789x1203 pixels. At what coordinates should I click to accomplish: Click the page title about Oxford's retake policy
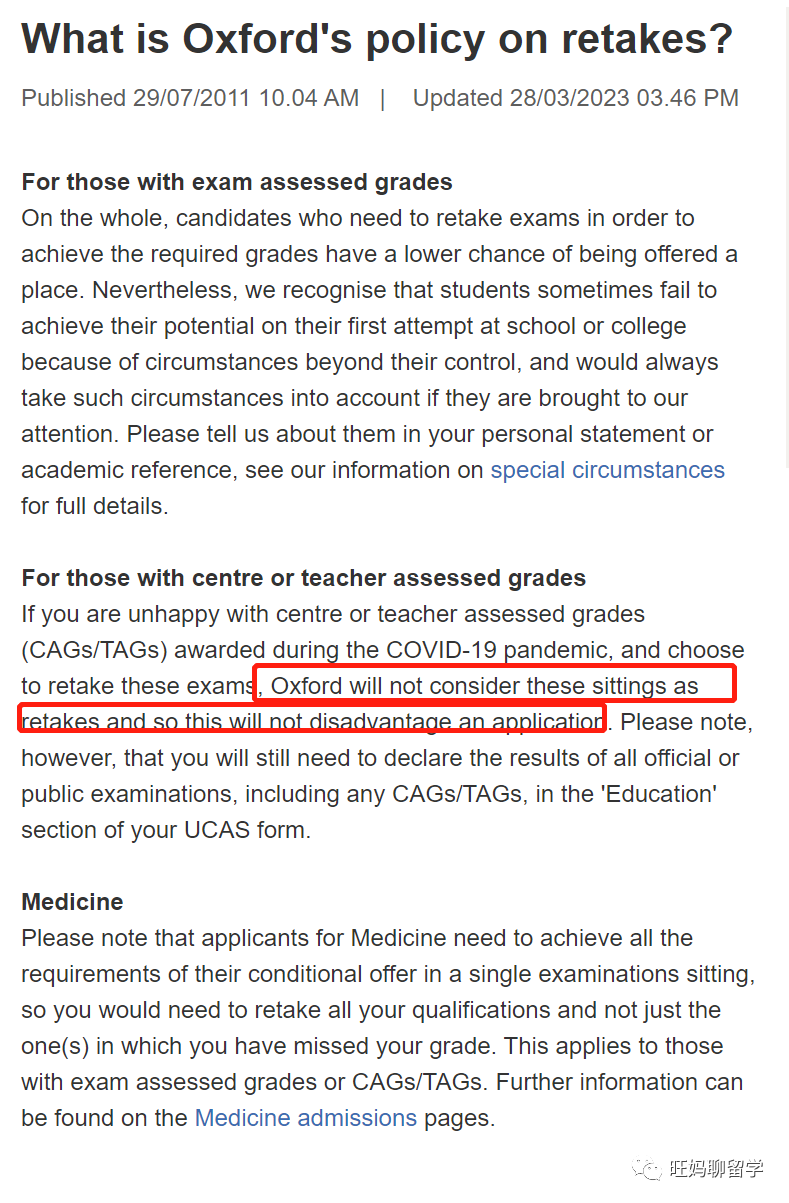click(x=377, y=40)
